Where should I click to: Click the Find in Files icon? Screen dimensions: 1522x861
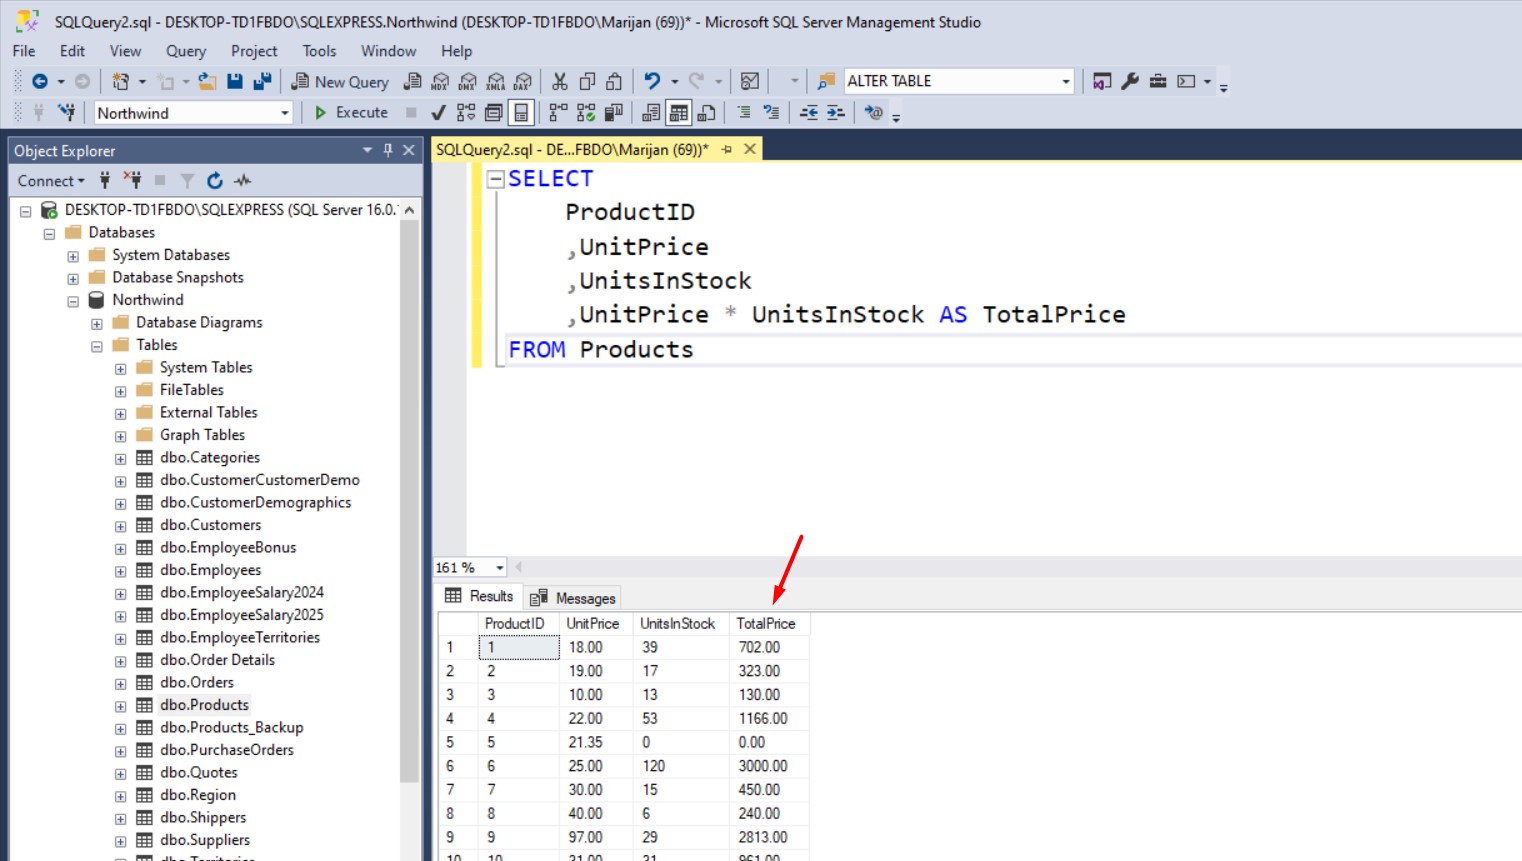pyautogui.click(x=826, y=81)
